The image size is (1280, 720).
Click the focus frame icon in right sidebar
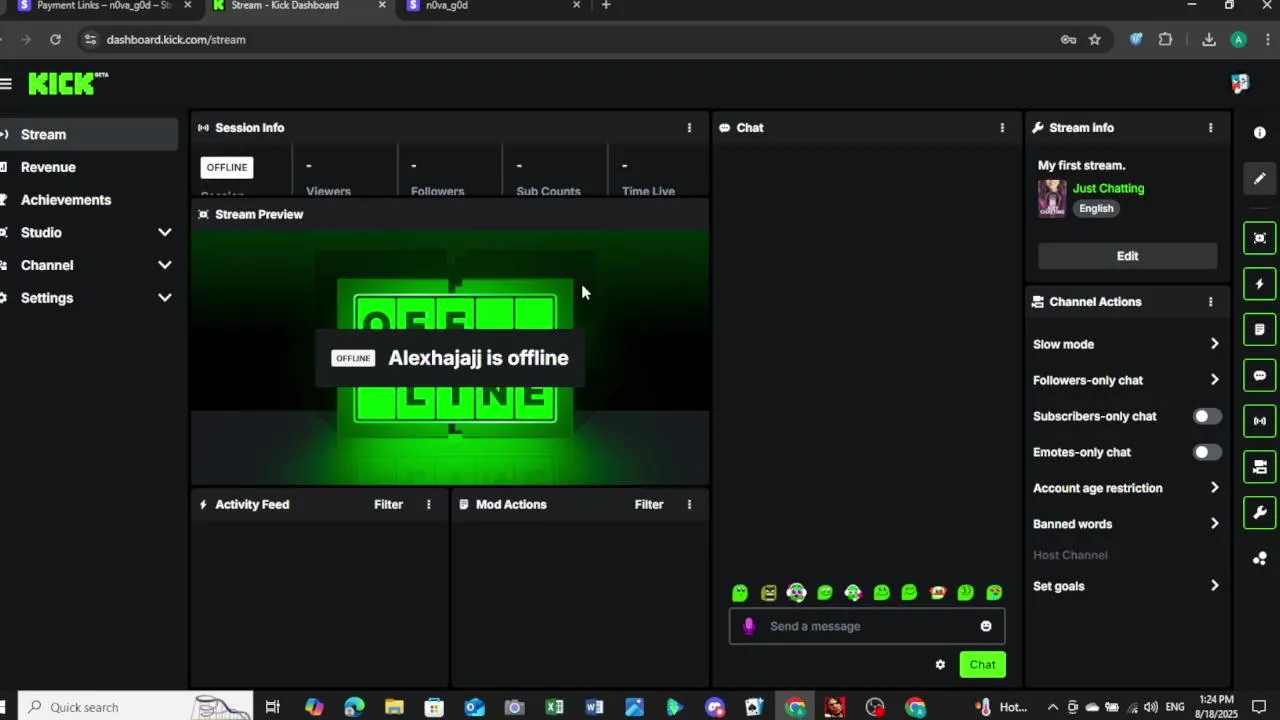(1259, 238)
